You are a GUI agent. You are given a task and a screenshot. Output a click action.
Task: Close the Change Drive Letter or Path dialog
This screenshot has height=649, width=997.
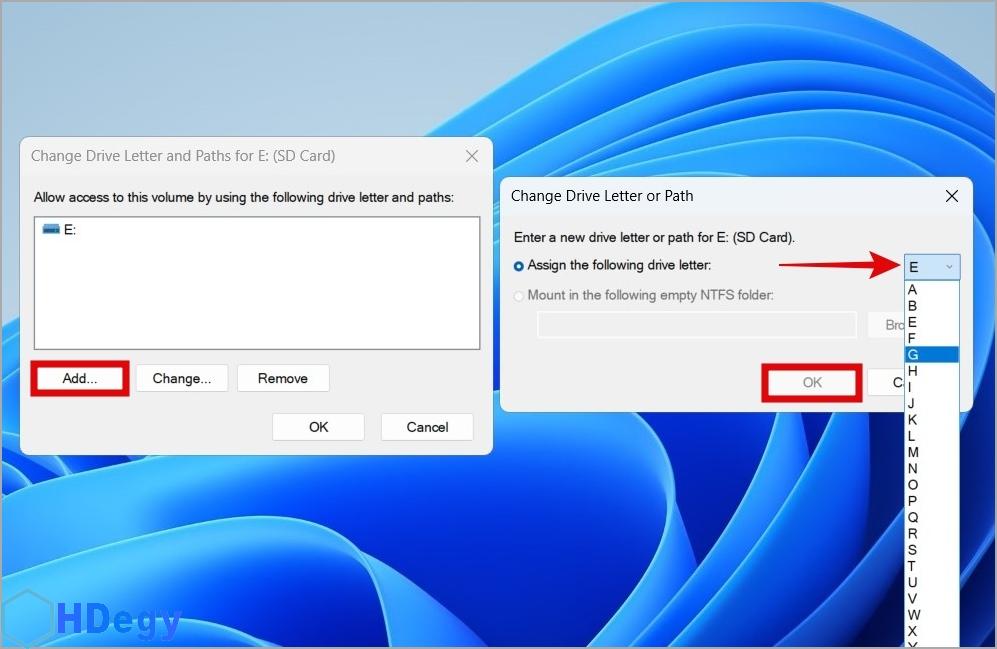952,196
